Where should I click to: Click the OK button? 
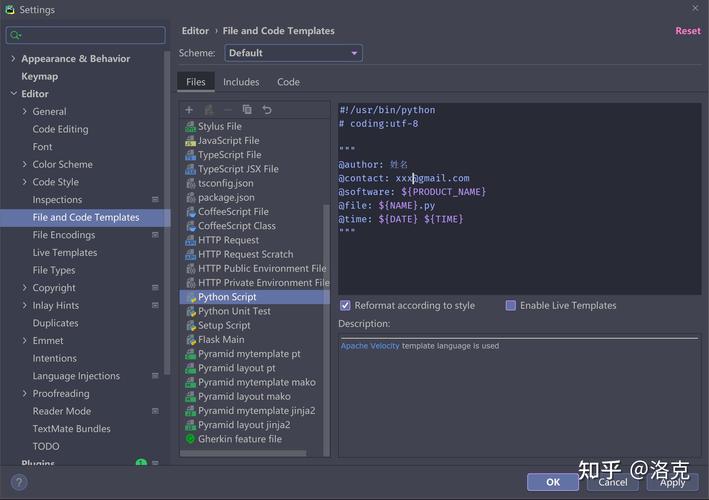point(553,482)
